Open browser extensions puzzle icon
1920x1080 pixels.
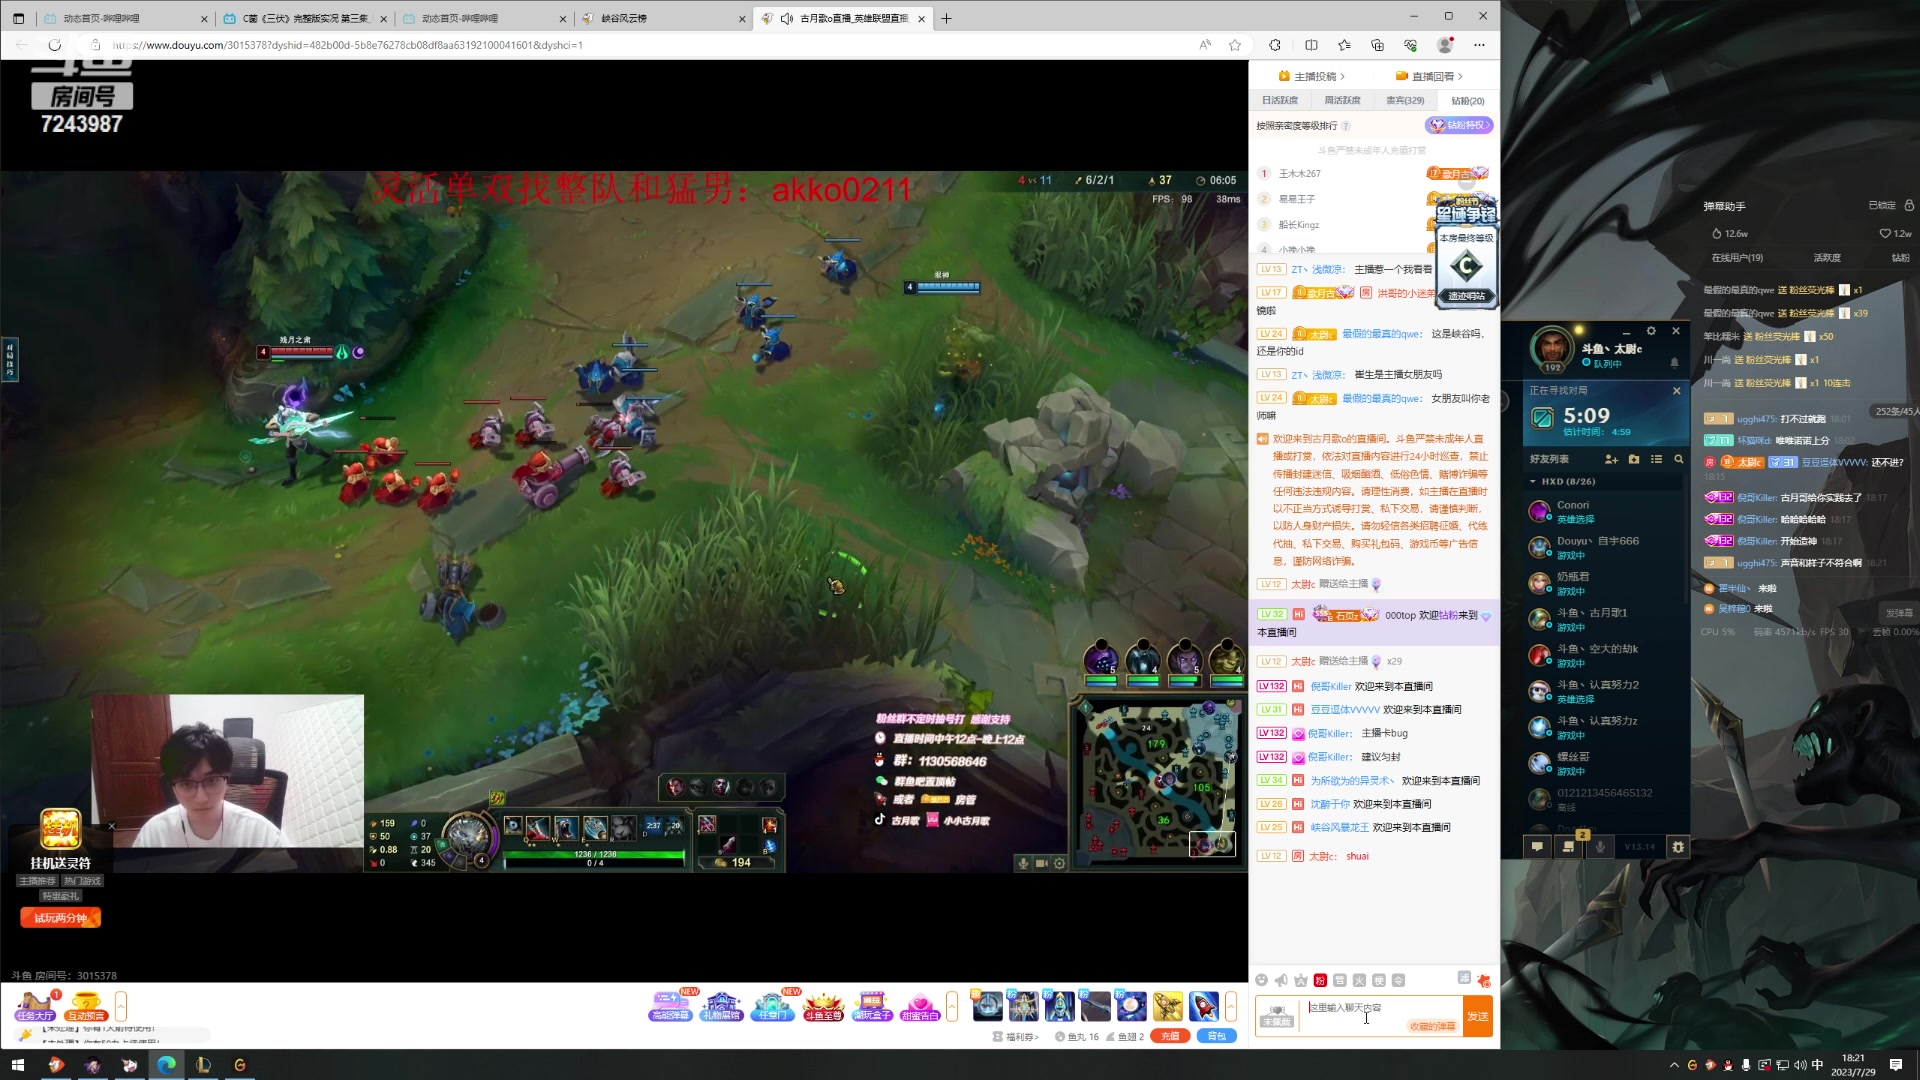tap(1275, 45)
